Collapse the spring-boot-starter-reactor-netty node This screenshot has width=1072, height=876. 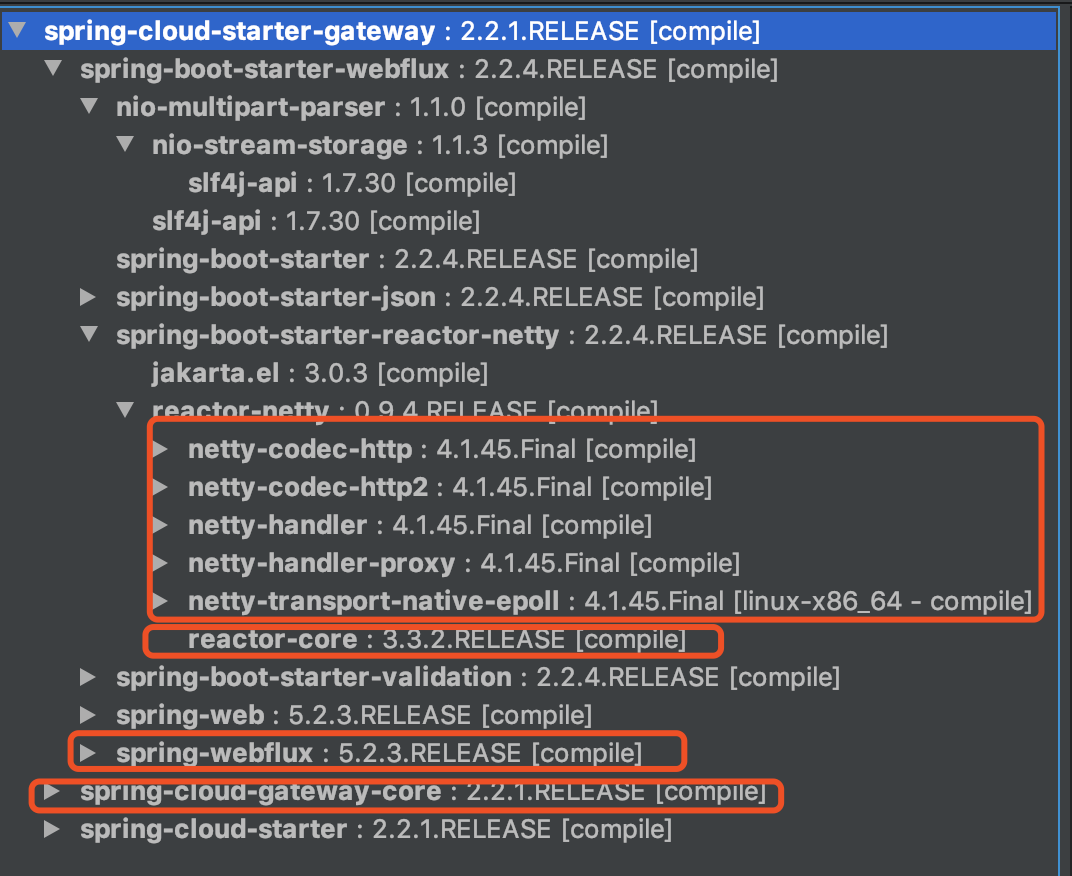(x=89, y=335)
